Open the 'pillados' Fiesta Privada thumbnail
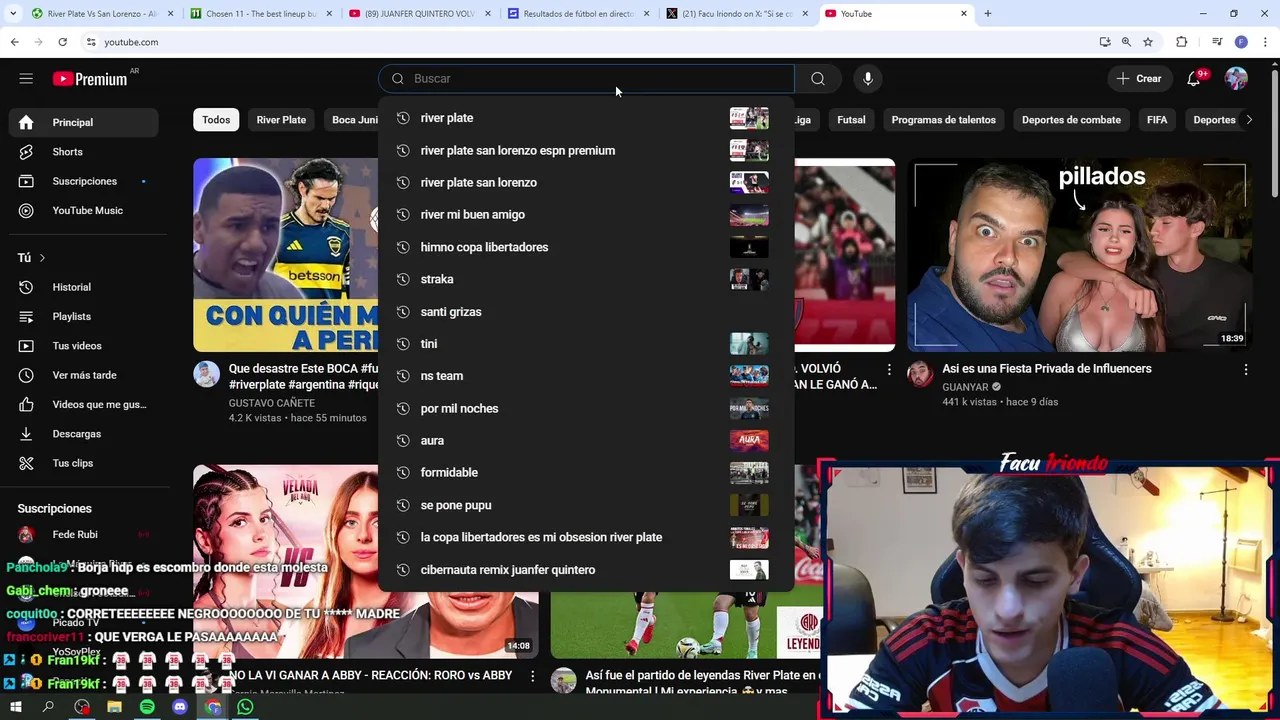 click(x=1079, y=255)
